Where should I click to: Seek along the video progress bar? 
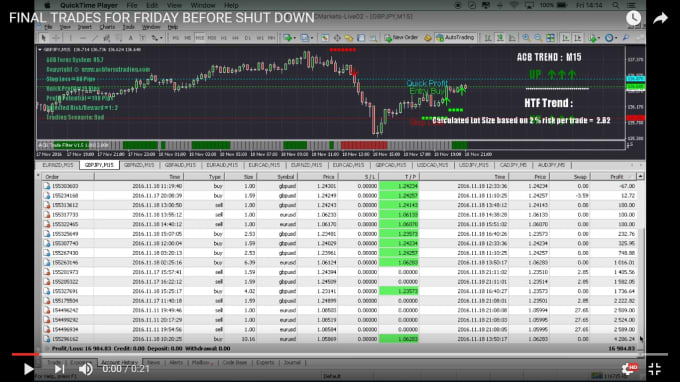[x=340, y=354]
